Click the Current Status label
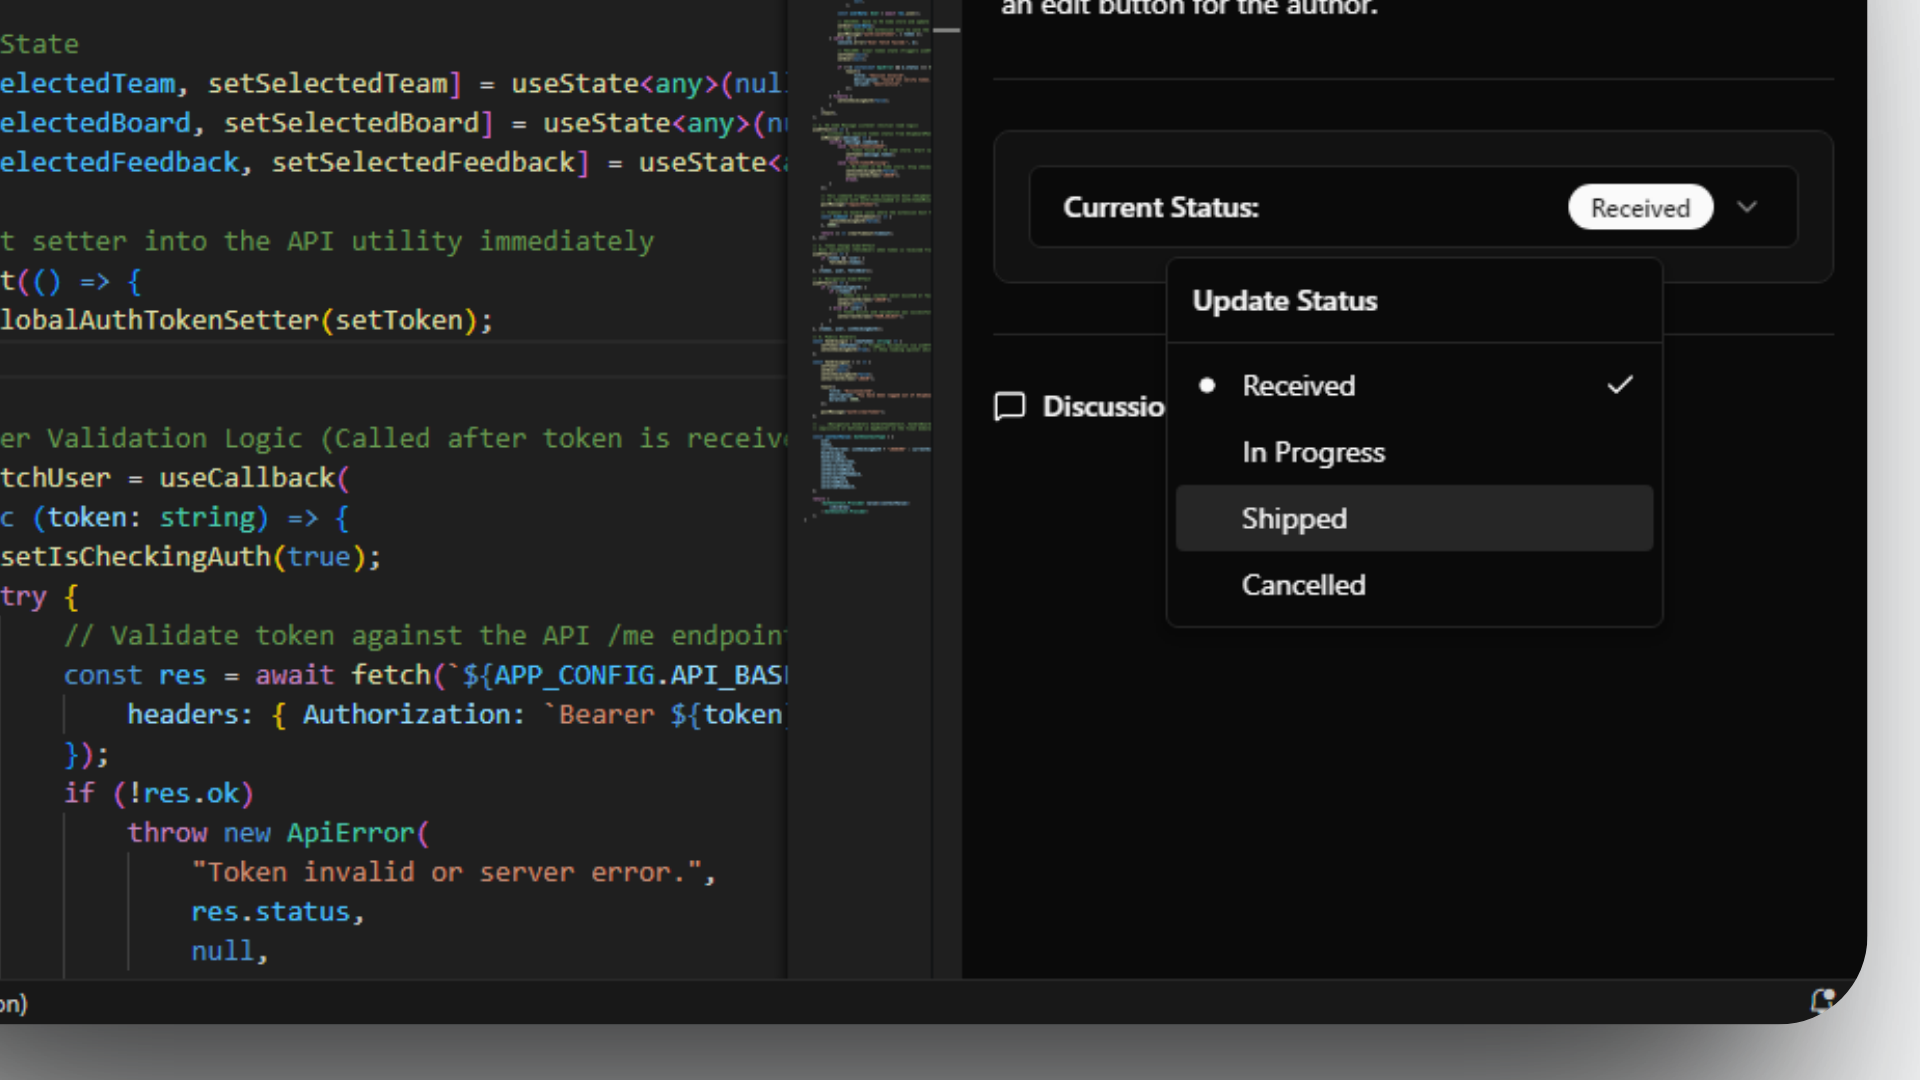Screen dimensions: 1920x1080 point(1160,207)
